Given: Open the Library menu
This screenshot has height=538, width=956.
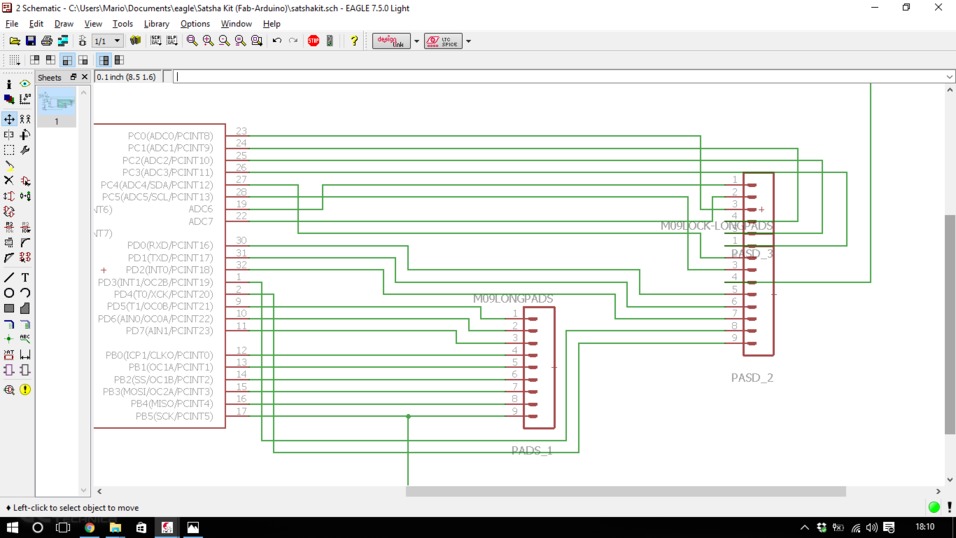Looking at the screenshot, I should coord(156,24).
